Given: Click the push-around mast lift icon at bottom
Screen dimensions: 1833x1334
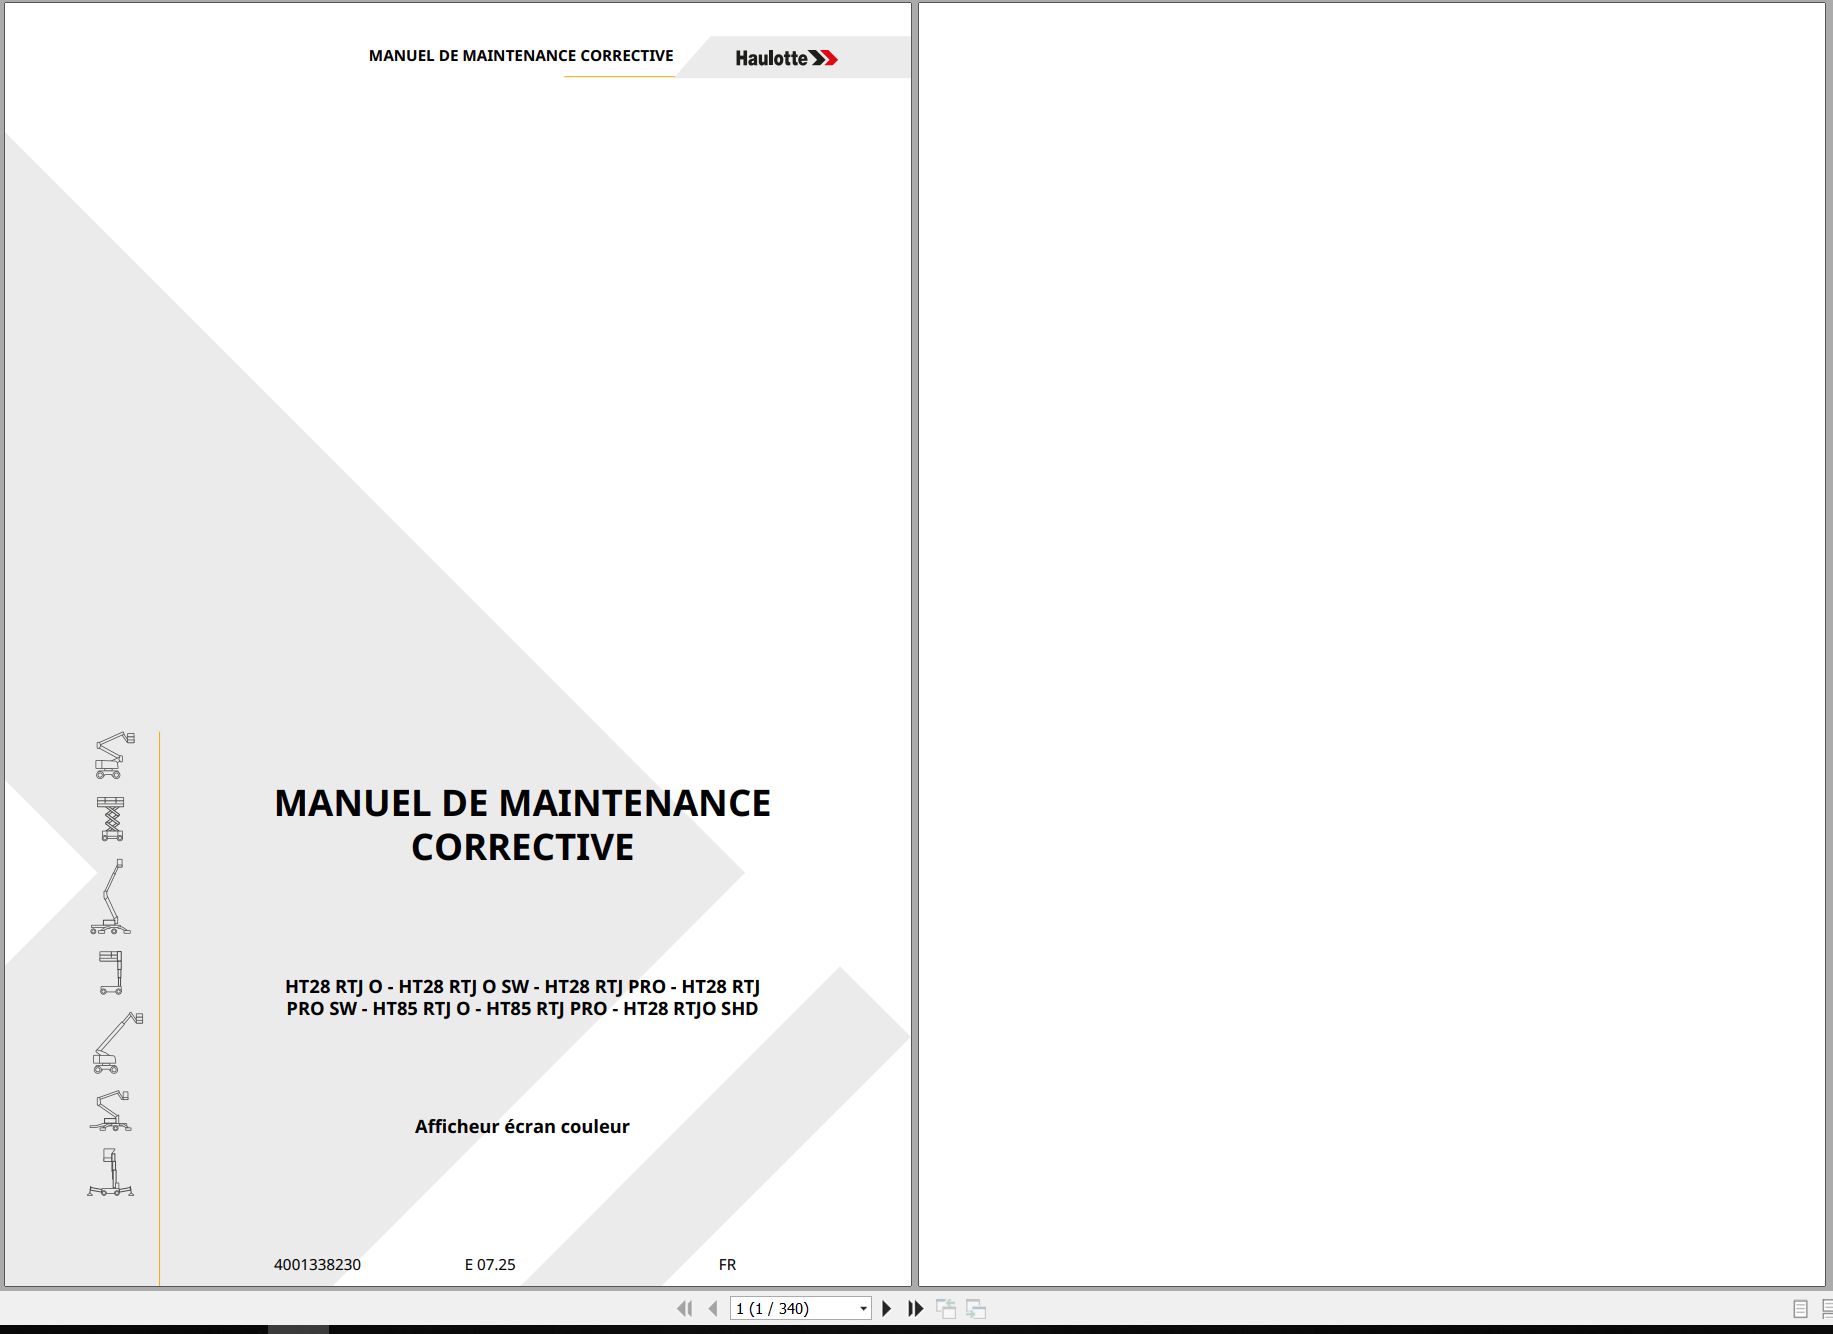Looking at the screenshot, I should click(110, 1172).
